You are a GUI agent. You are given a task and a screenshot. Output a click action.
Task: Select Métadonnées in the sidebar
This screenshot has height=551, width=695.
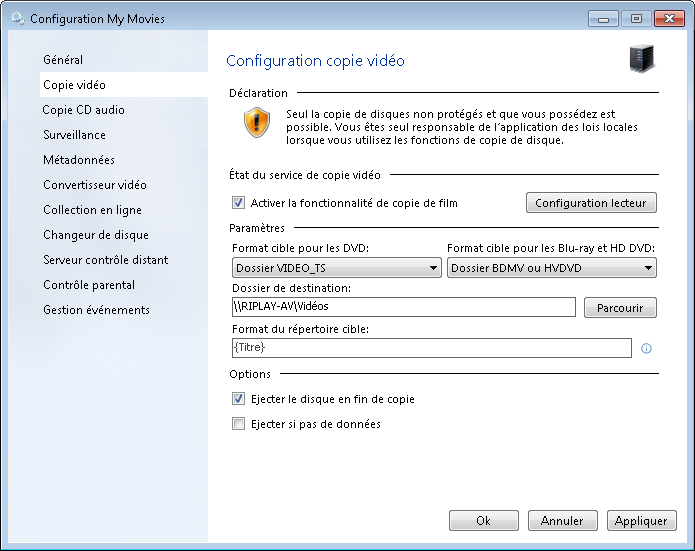coord(79,160)
